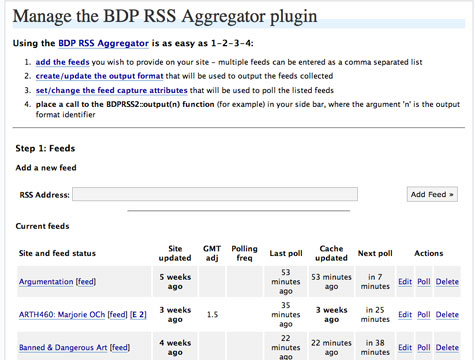Click the 'Next poll' column header
Screen dimensions: 475x360
click(375, 253)
